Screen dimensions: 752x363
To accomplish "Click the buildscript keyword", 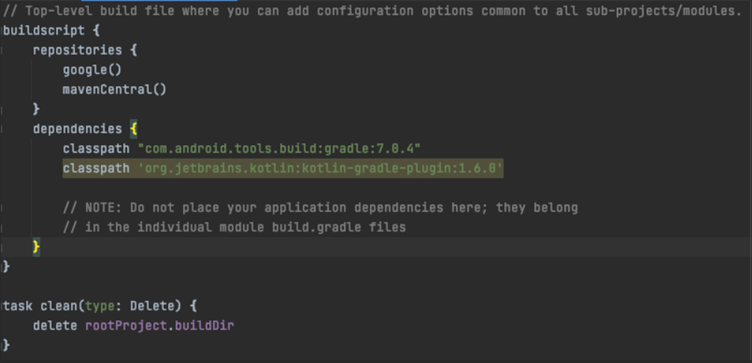I will (x=44, y=31).
